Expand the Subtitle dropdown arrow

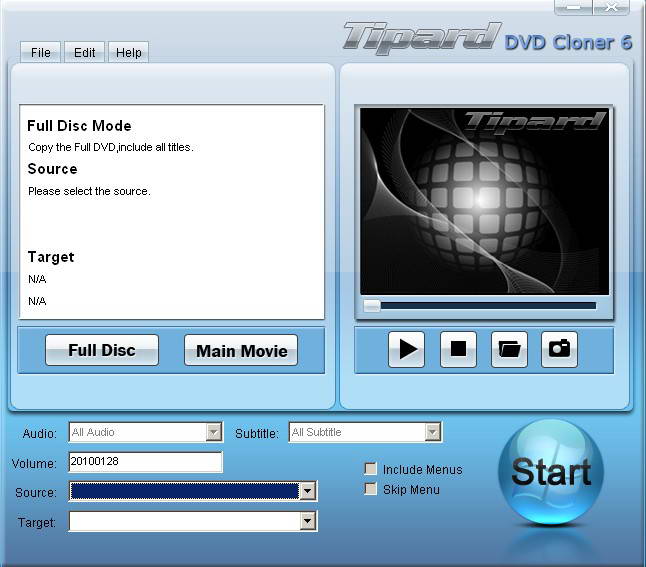(x=433, y=432)
